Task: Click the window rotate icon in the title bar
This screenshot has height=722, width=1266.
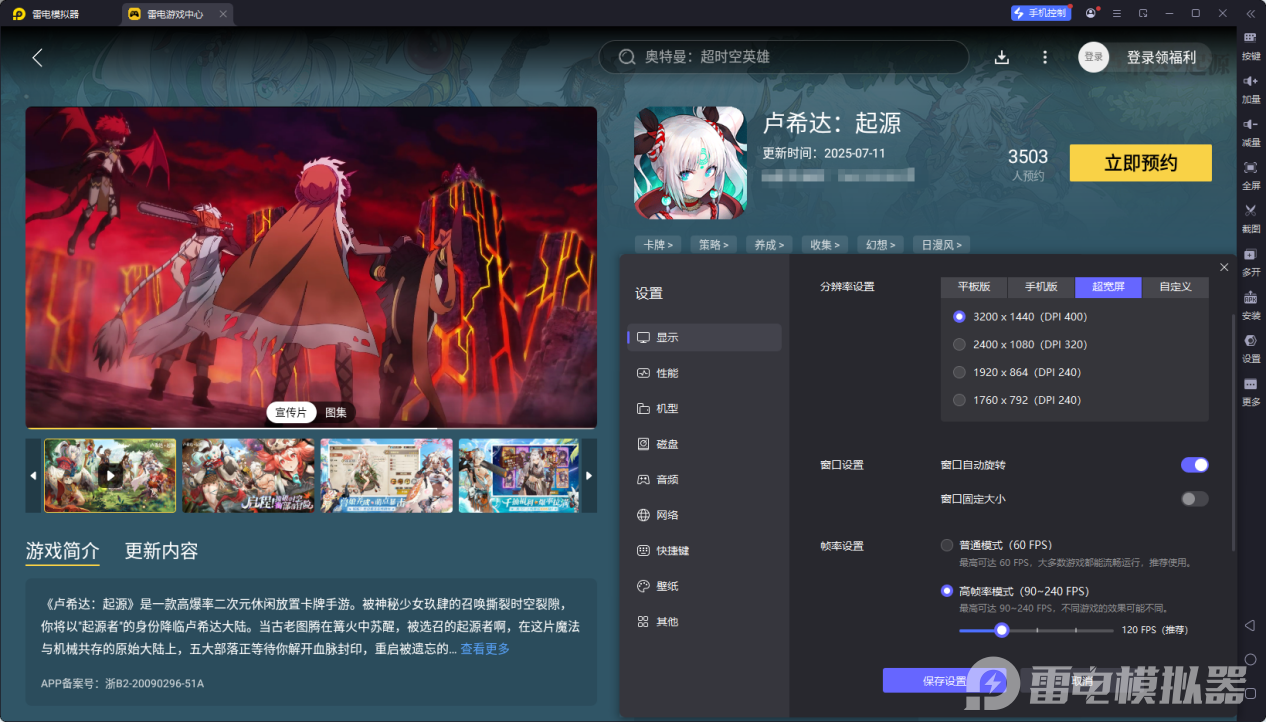Action: click(x=1142, y=13)
